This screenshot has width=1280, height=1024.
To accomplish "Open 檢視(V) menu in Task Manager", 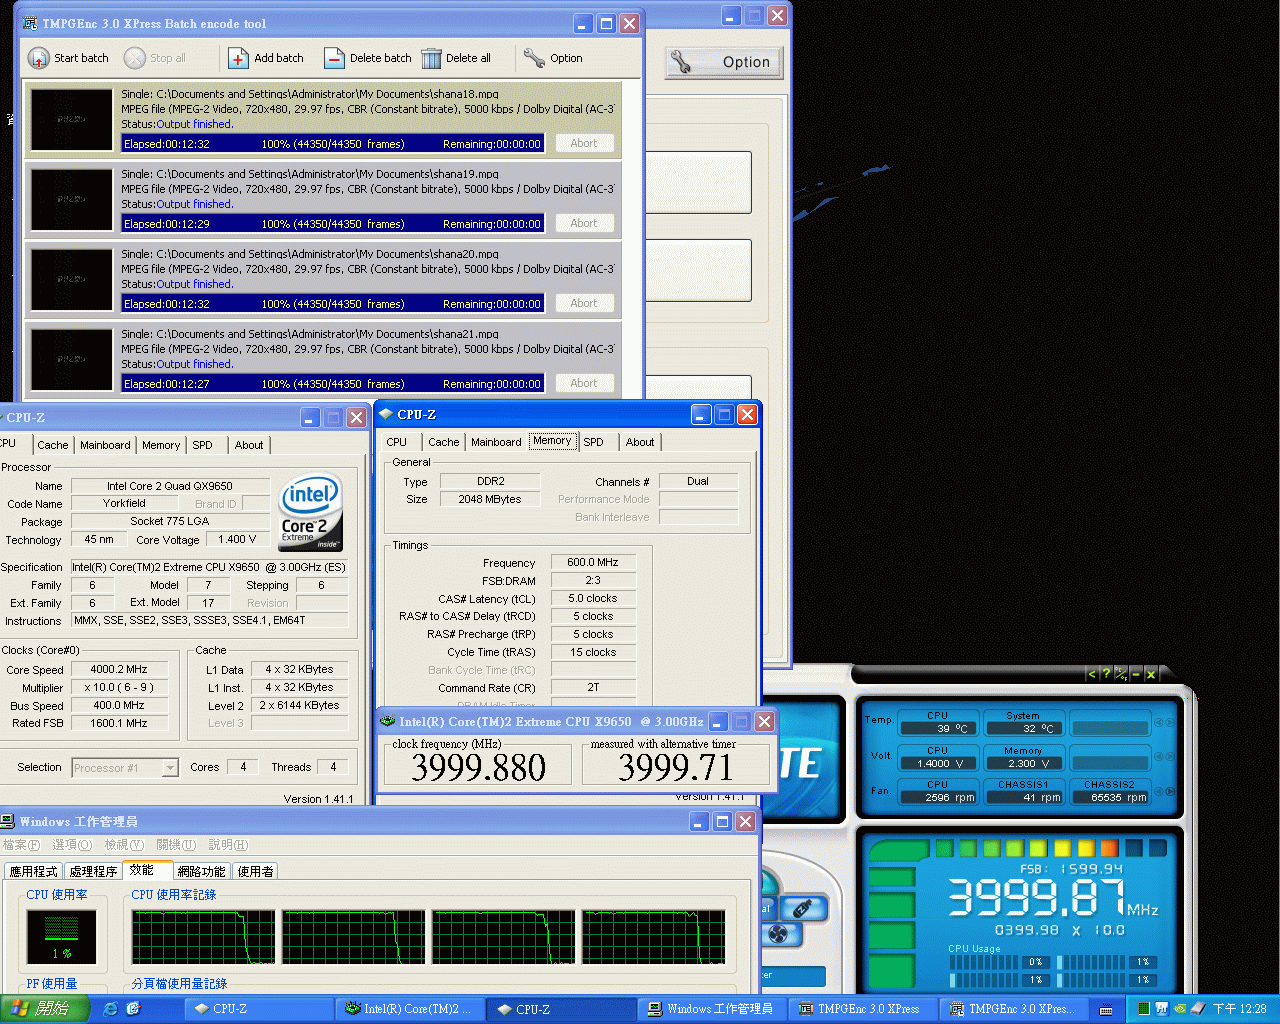I will point(125,845).
